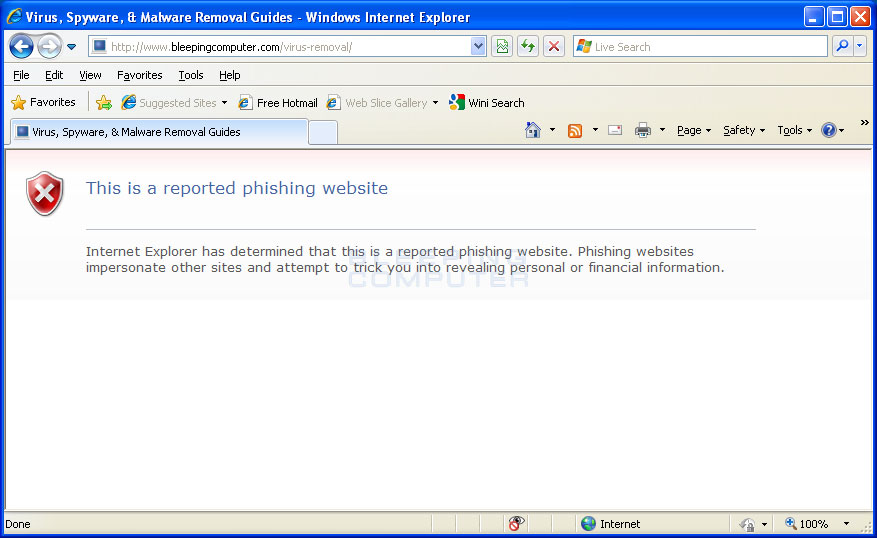Refresh the page with green arrows icon
Image resolution: width=877 pixels, height=538 pixels.
(x=527, y=46)
